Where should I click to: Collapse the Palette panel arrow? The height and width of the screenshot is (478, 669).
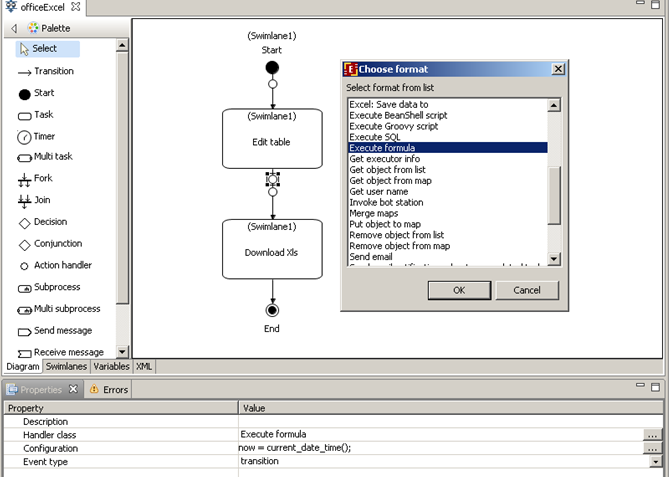pyautogui.click(x=14, y=28)
